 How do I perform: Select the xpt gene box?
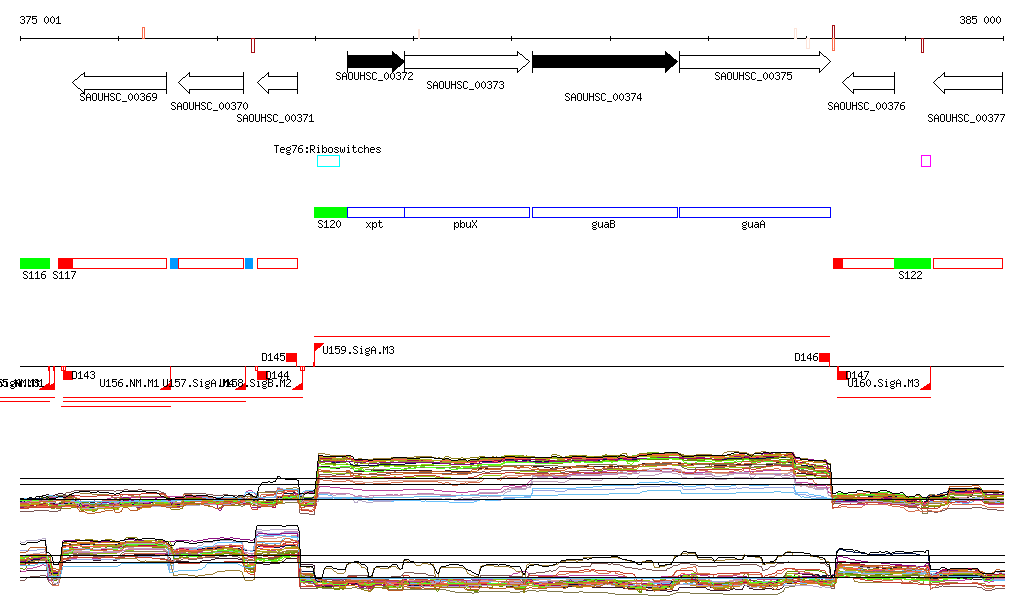pyautogui.click(x=376, y=212)
